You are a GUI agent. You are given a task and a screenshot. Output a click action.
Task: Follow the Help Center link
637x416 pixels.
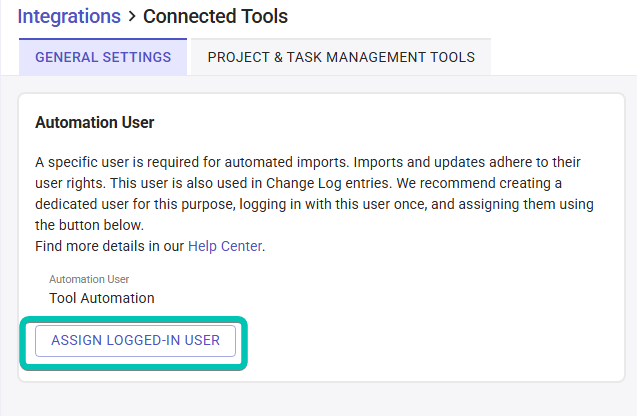[x=225, y=245]
